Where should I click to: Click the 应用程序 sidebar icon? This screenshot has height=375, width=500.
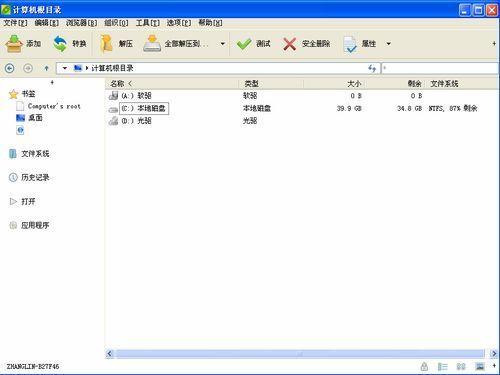click(13, 225)
